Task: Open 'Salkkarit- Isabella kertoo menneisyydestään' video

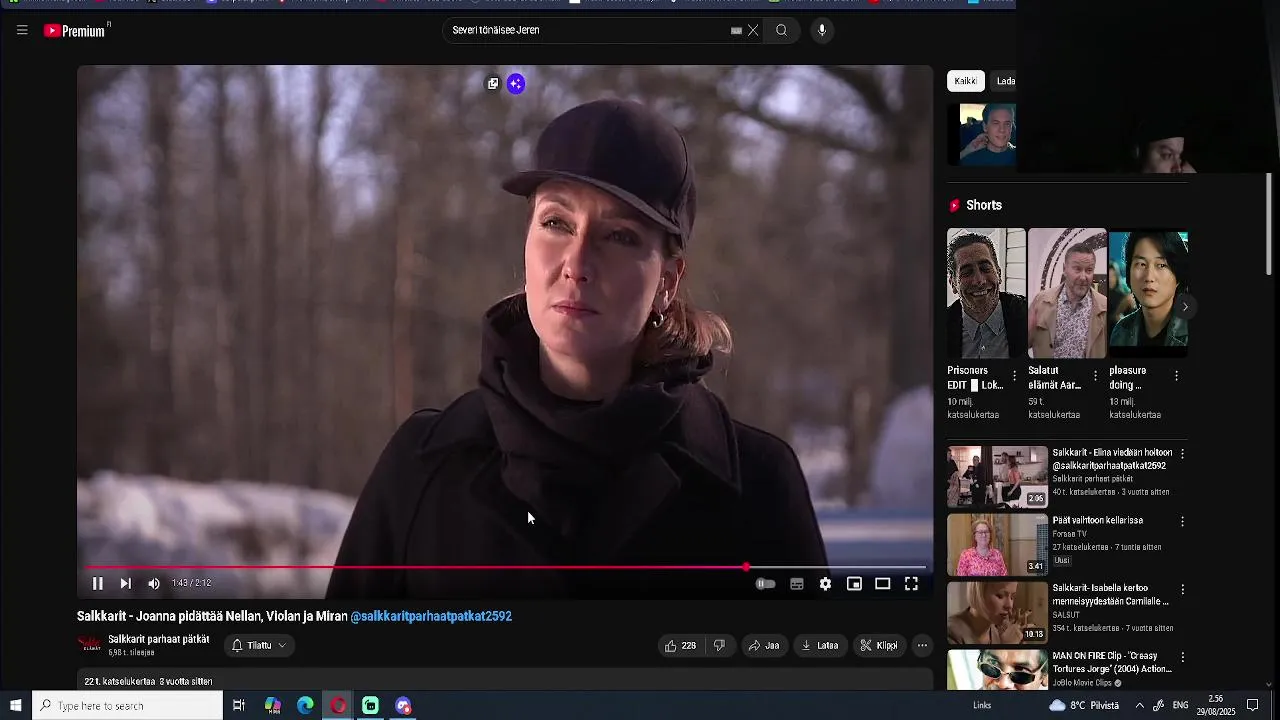Action: (1110, 595)
